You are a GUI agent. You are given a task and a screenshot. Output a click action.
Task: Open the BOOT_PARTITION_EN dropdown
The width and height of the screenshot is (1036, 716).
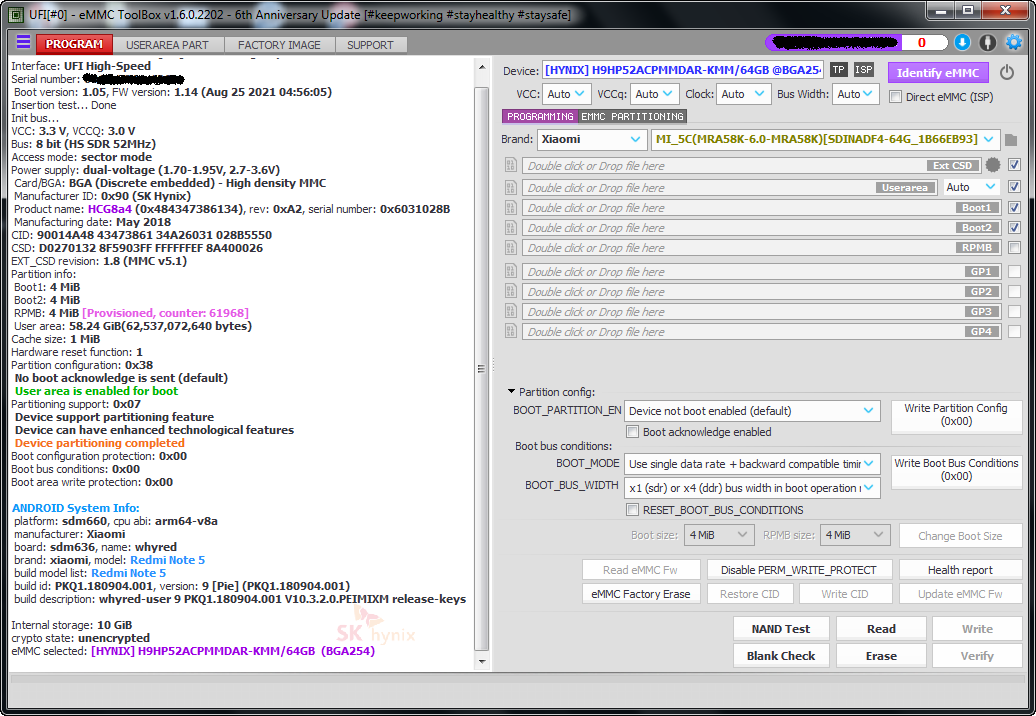tap(752, 411)
